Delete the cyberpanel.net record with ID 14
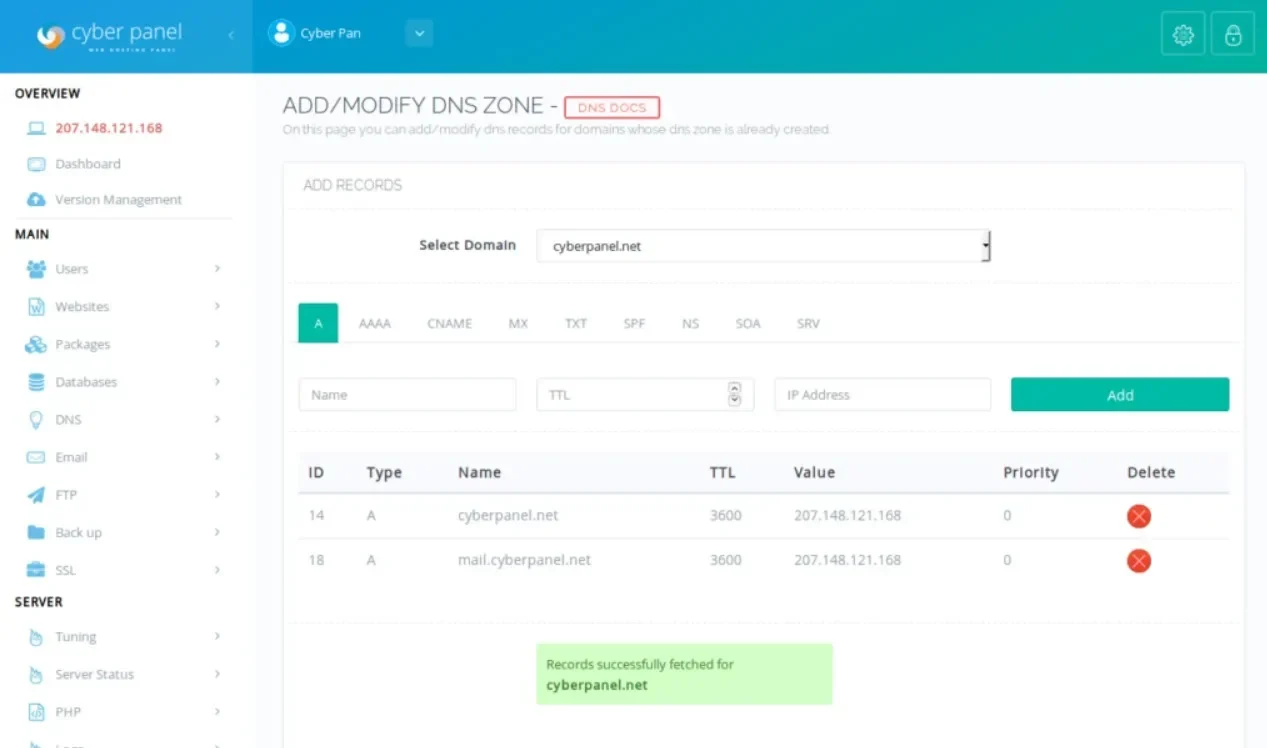Image resolution: width=1267 pixels, height=748 pixels. [1138, 516]
